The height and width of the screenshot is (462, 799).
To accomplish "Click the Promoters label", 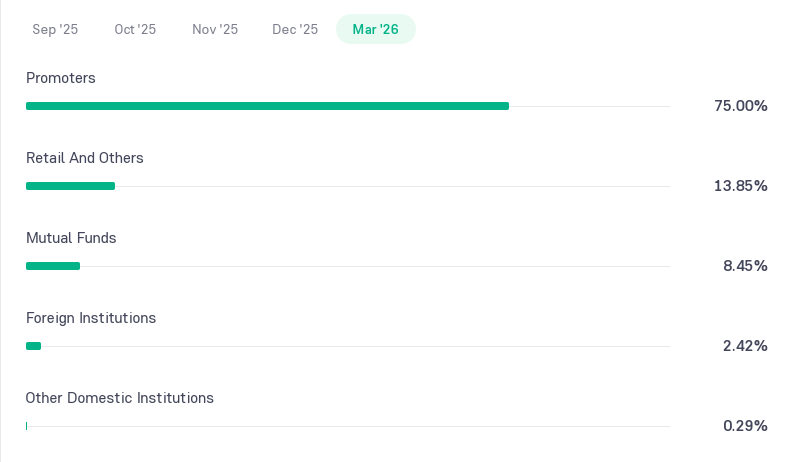I will (x=61, y=78).
